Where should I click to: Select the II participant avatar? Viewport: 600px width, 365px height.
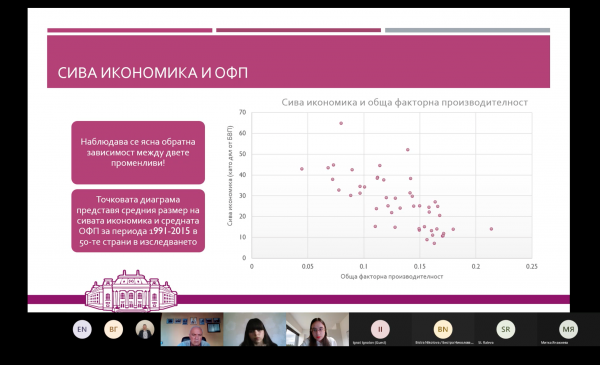pos(380,329)
